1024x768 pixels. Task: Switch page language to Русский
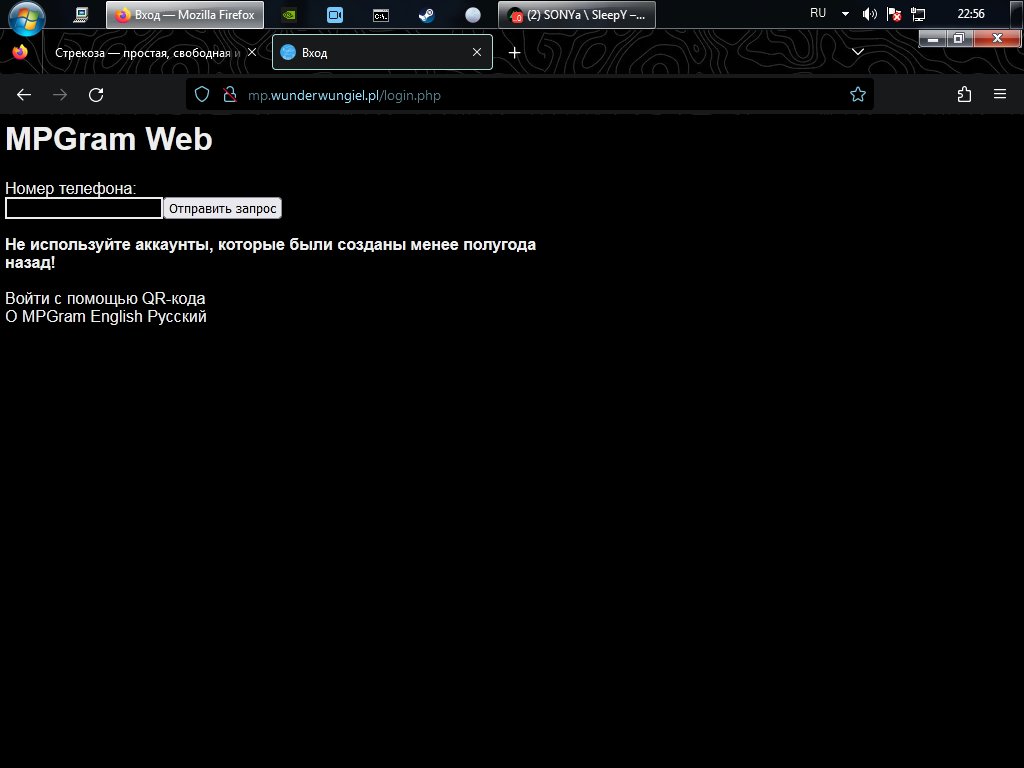177,317
